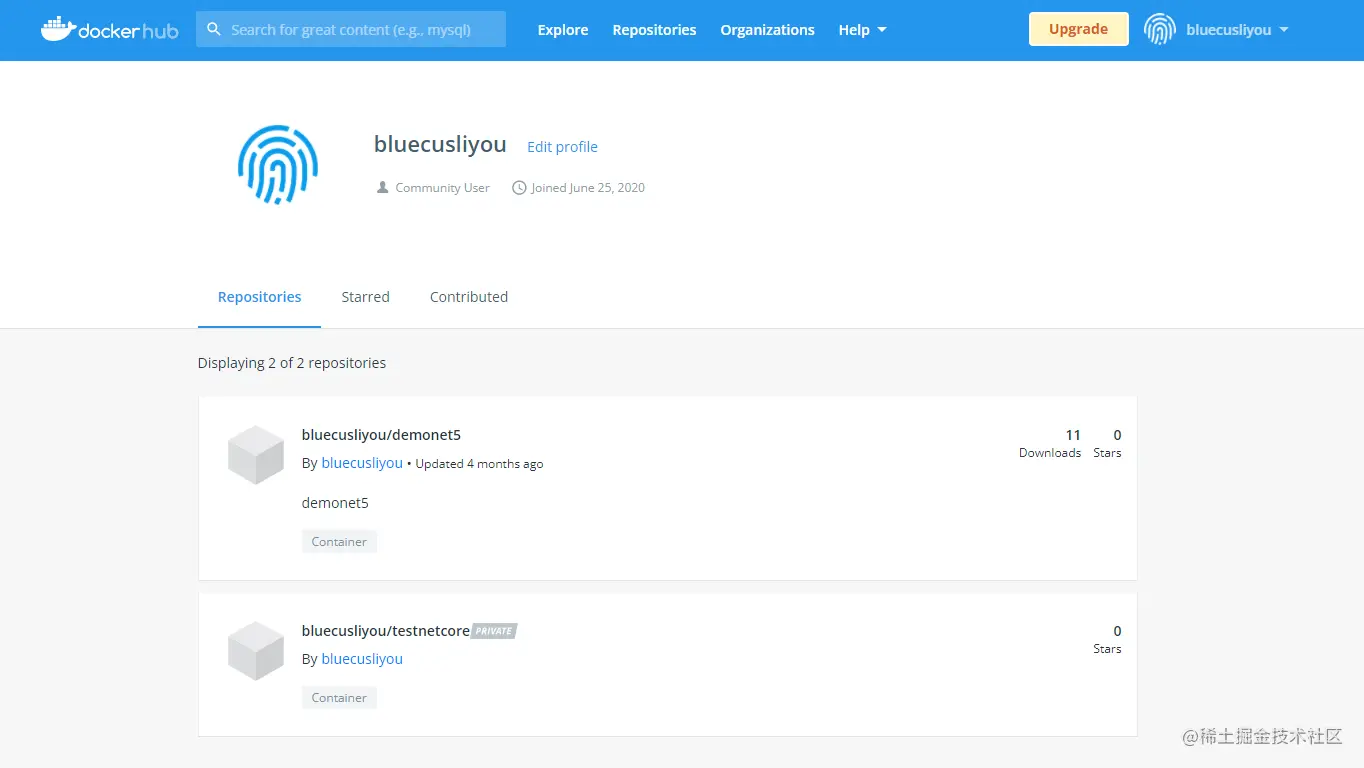Image resolution: width=1364 pixels, height=768 pixels.
Task: Click the bluecusliyou author link under demonet5
Action: pyautogui.click(x=362, y=463)
